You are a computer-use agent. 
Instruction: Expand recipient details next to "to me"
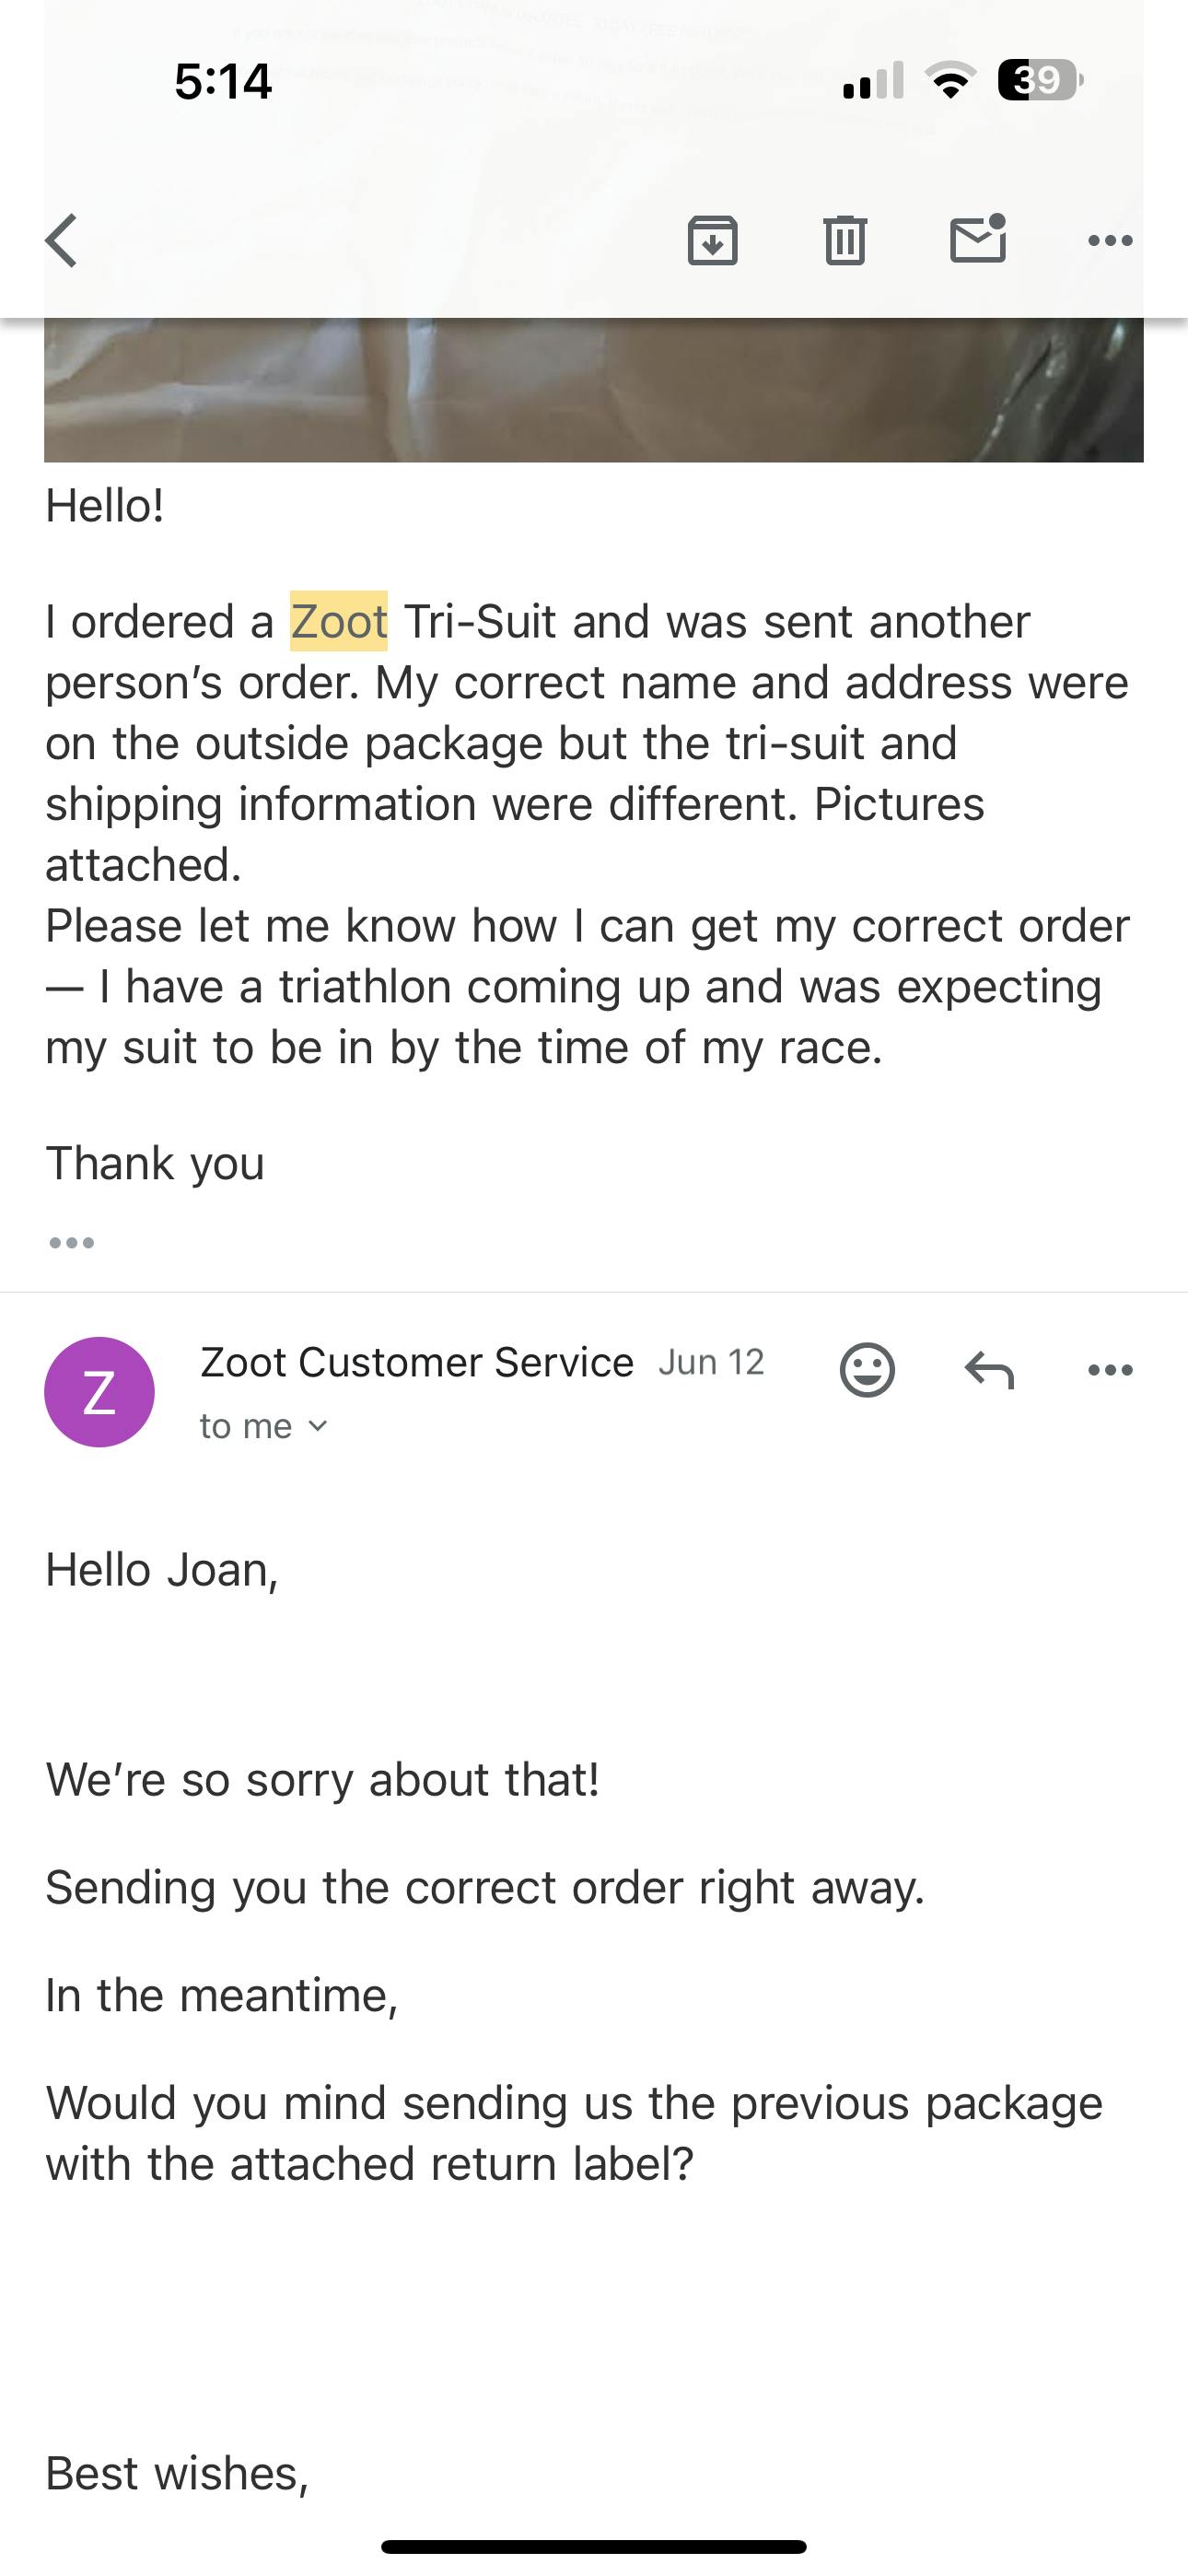click(317, 1426)
